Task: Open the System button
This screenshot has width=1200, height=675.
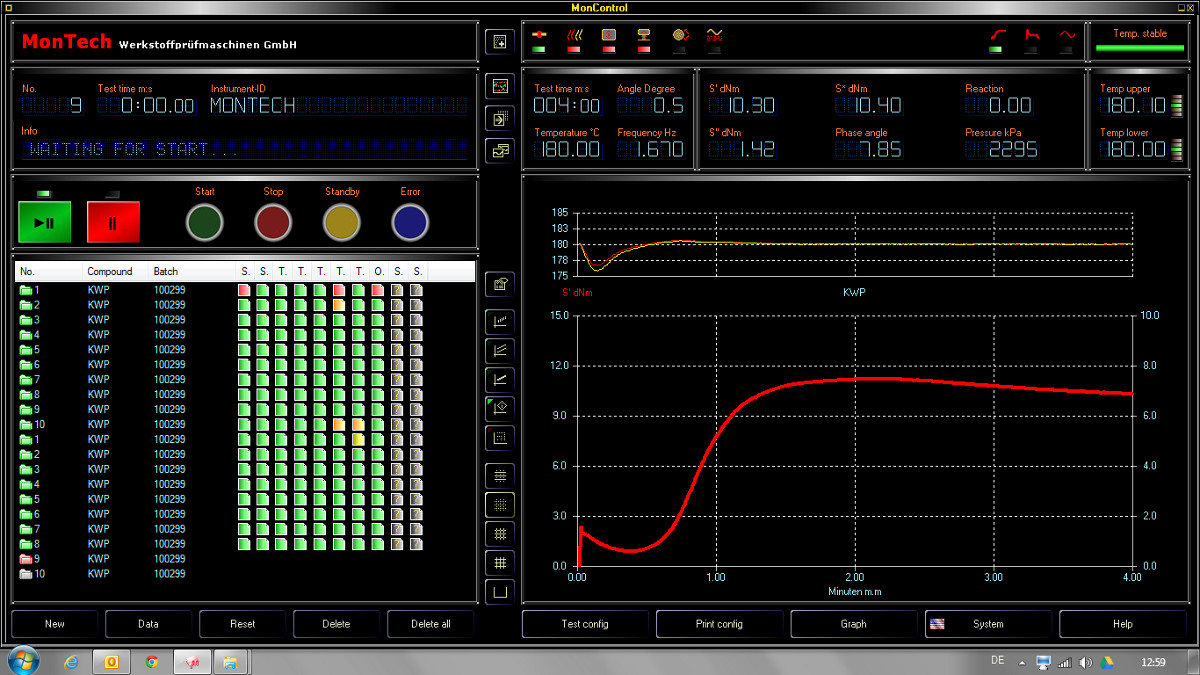Action: [x=987, y=624]
